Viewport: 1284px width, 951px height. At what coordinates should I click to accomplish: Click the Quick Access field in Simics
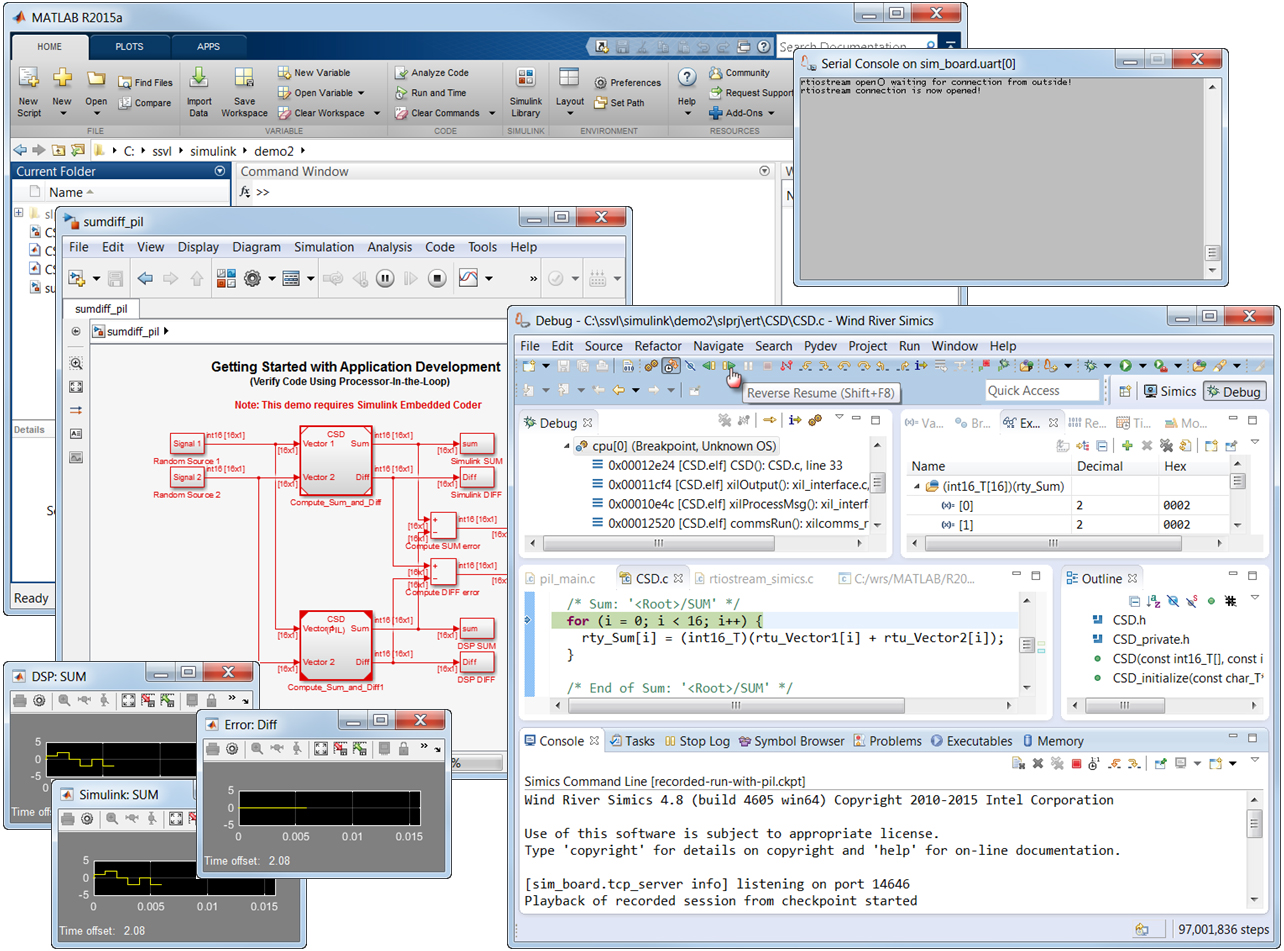pyautogui.click(x=1042, y=391)
